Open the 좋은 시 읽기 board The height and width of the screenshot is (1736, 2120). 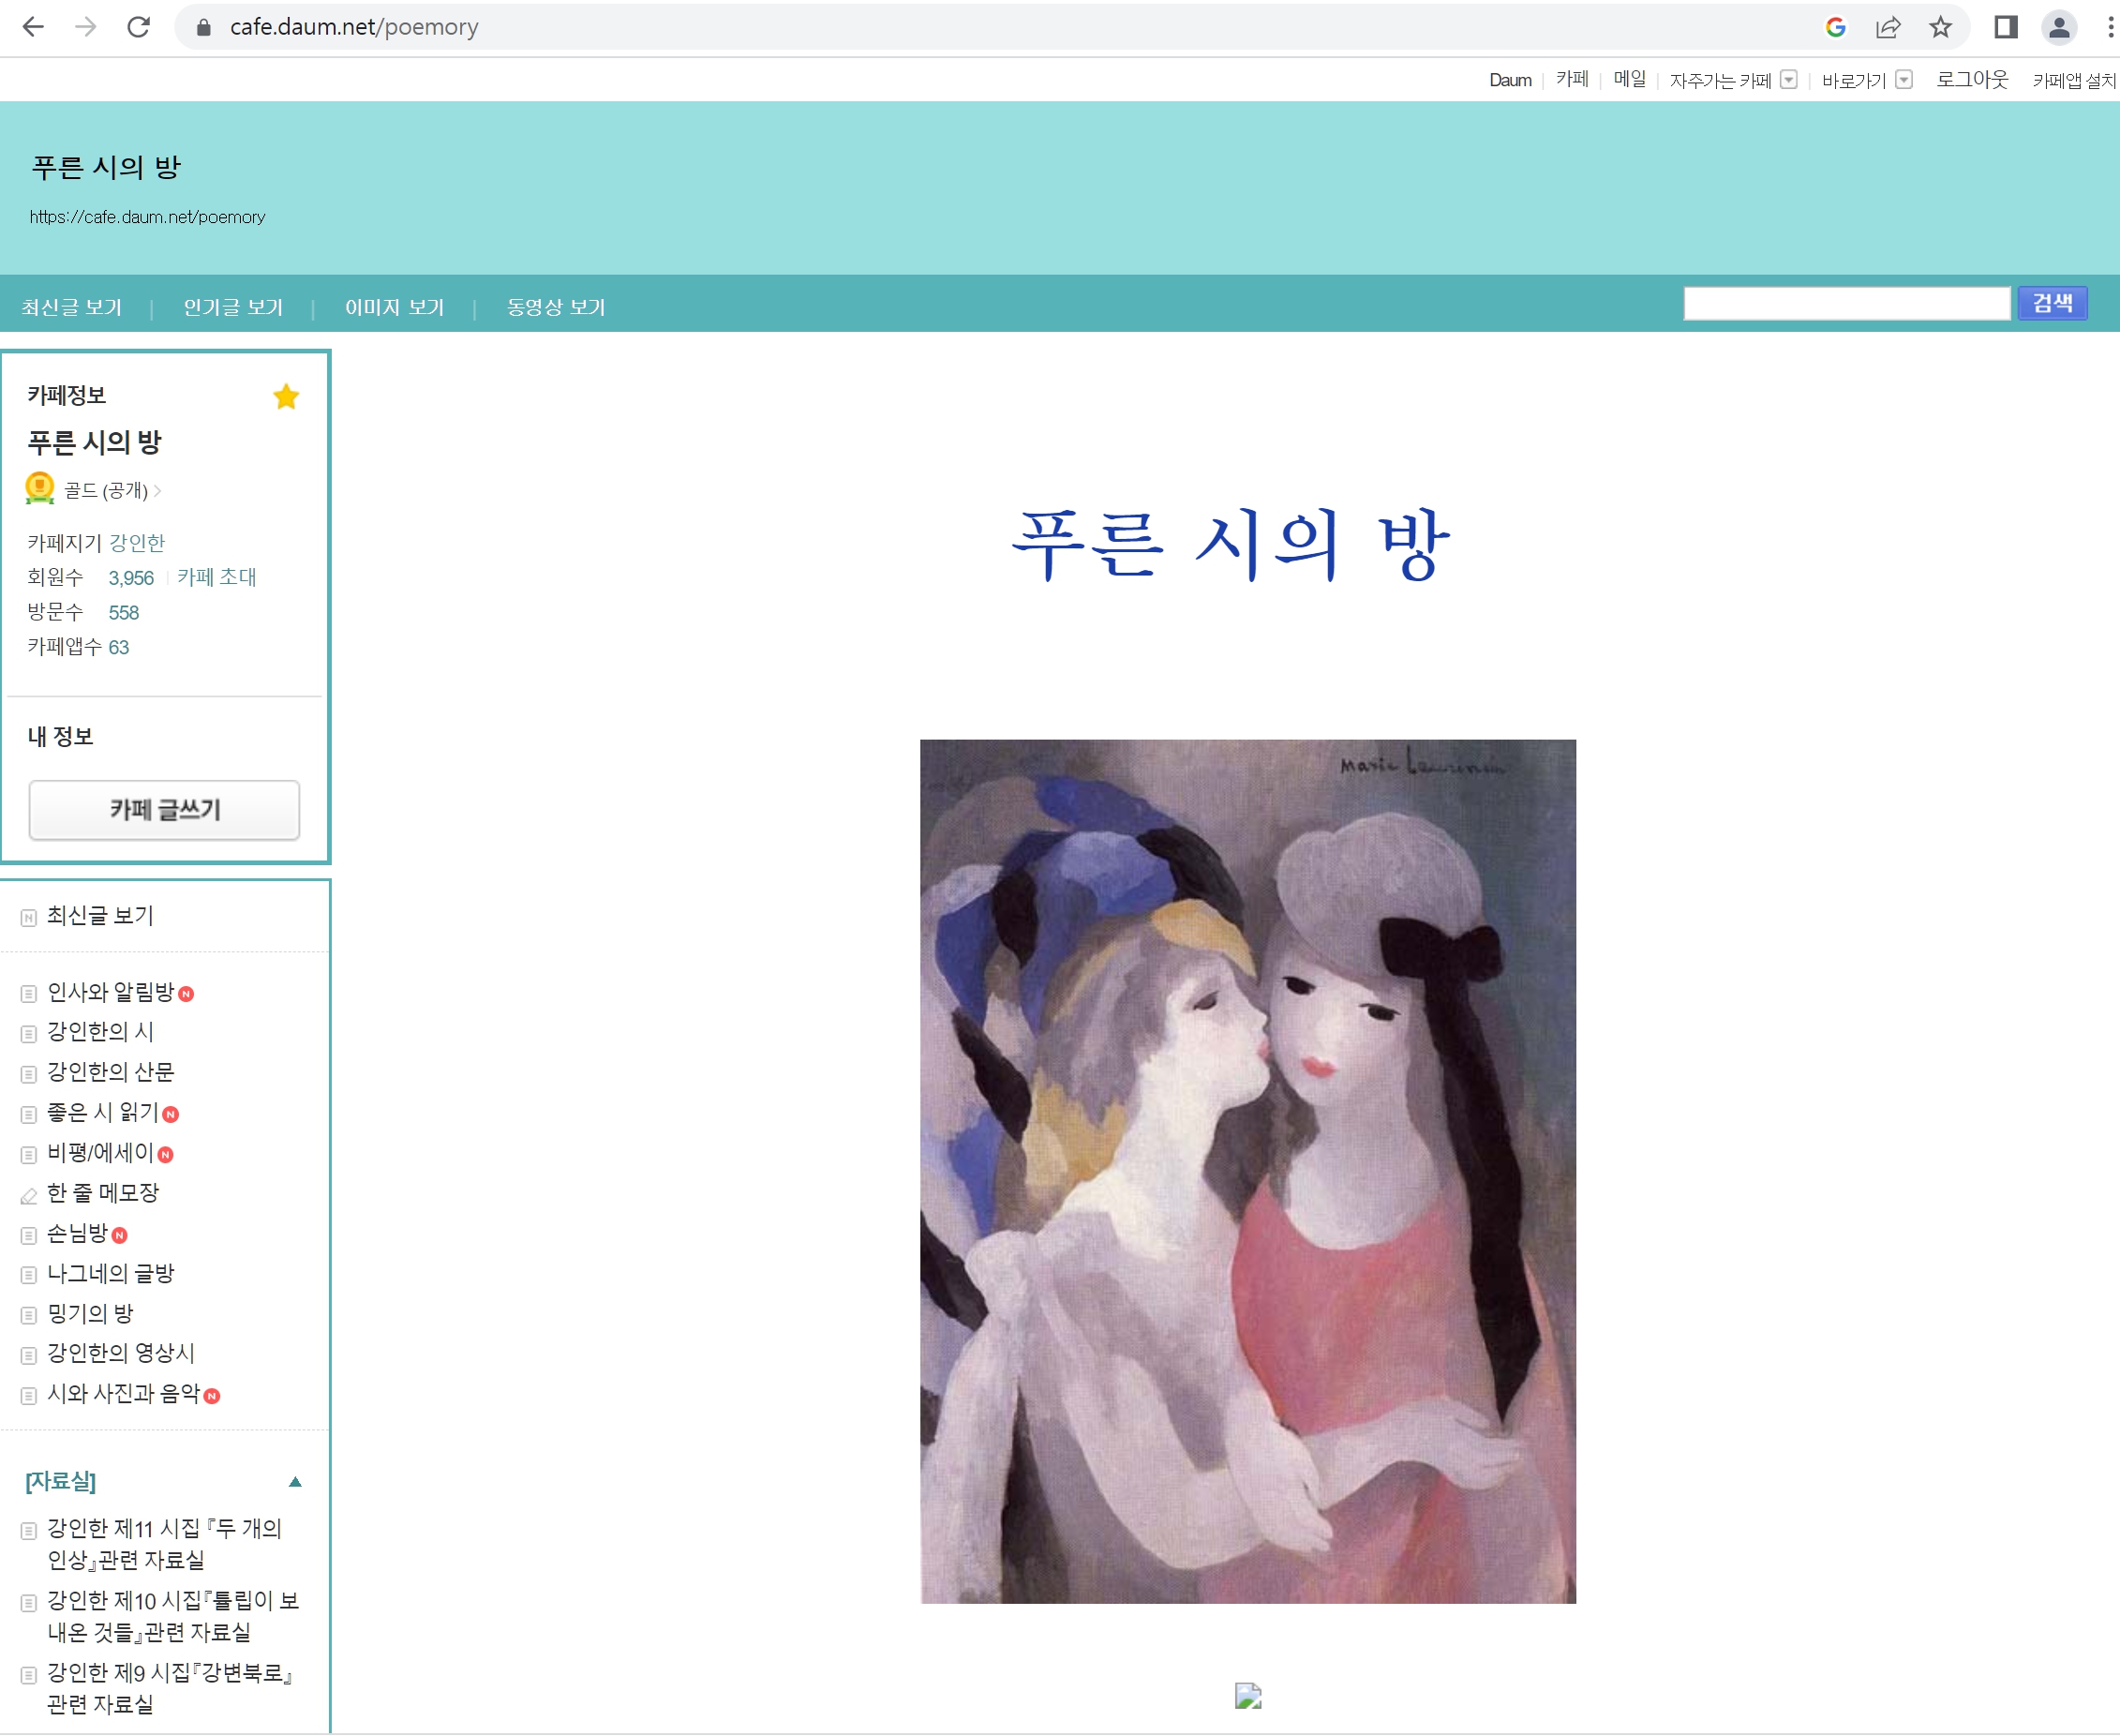tap(103, 1112)
